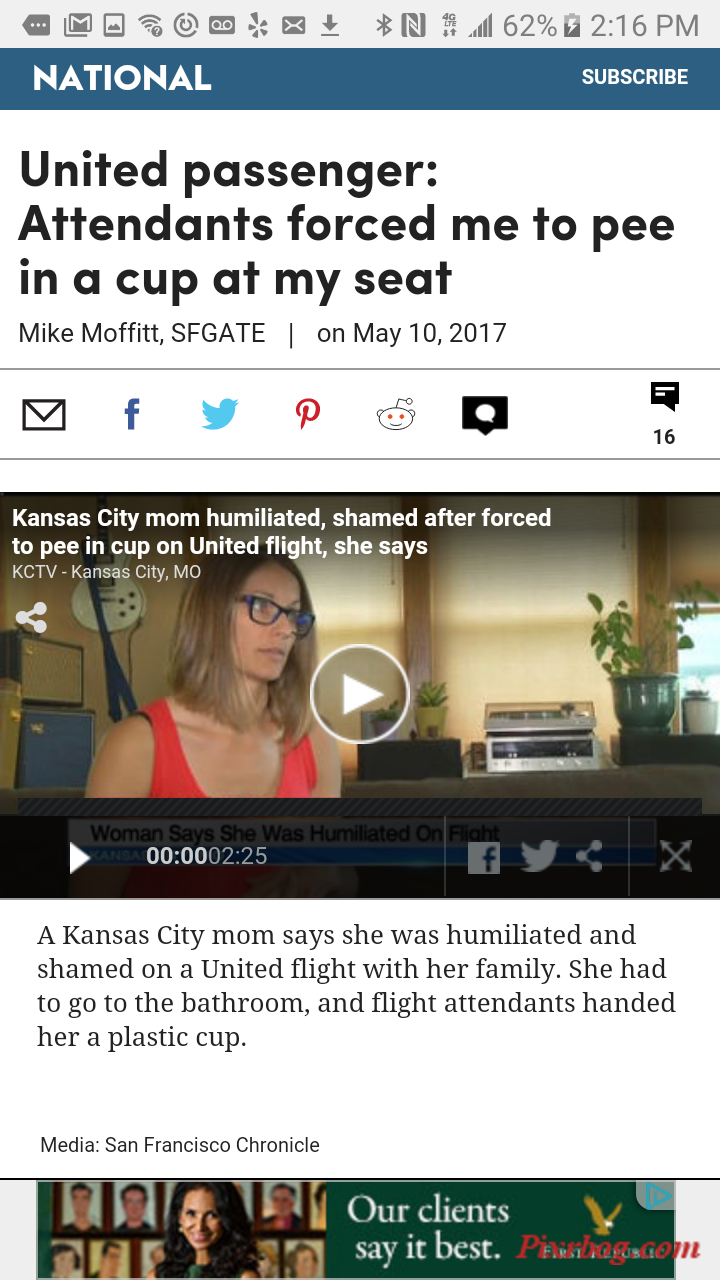Share video on Facebook from player bar

click(x=484, y=857)
